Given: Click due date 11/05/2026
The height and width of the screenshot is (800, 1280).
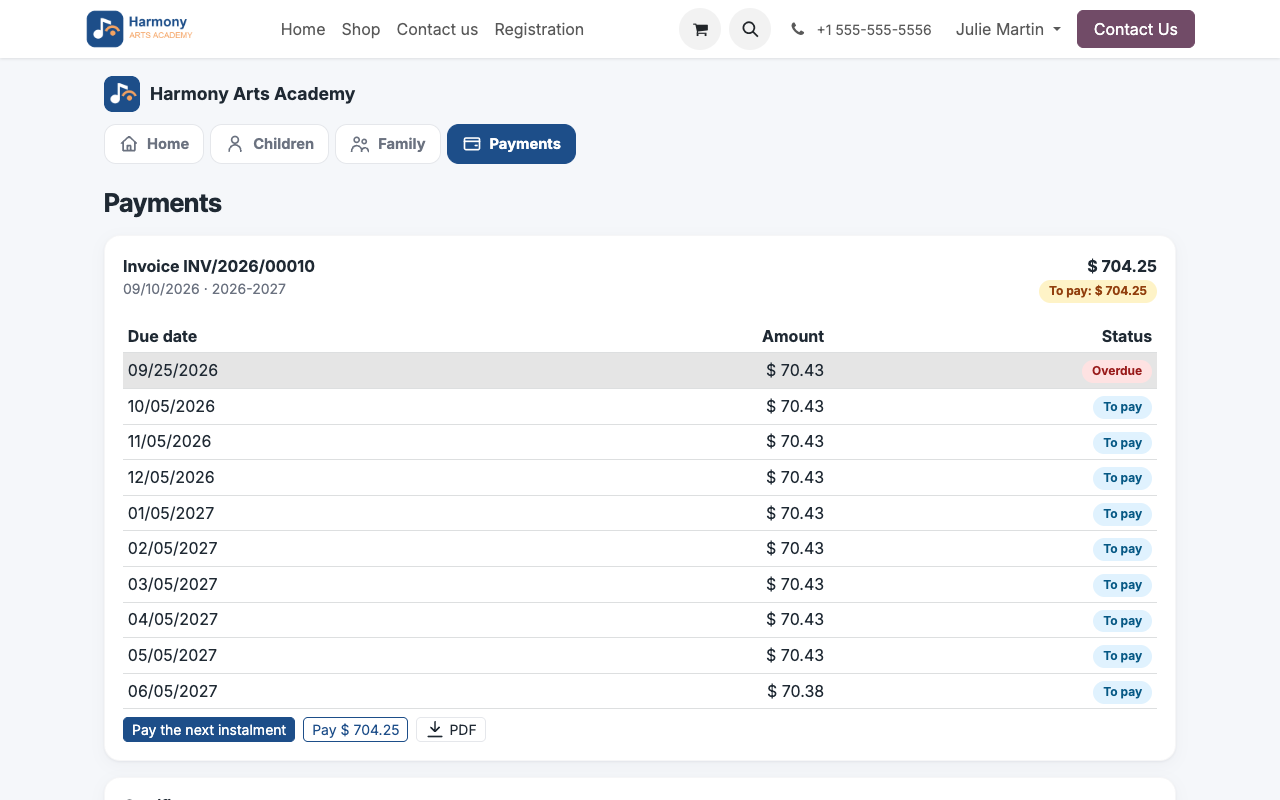Looking at the screenshot, I should pyautogui.click(x=169, y=441).
